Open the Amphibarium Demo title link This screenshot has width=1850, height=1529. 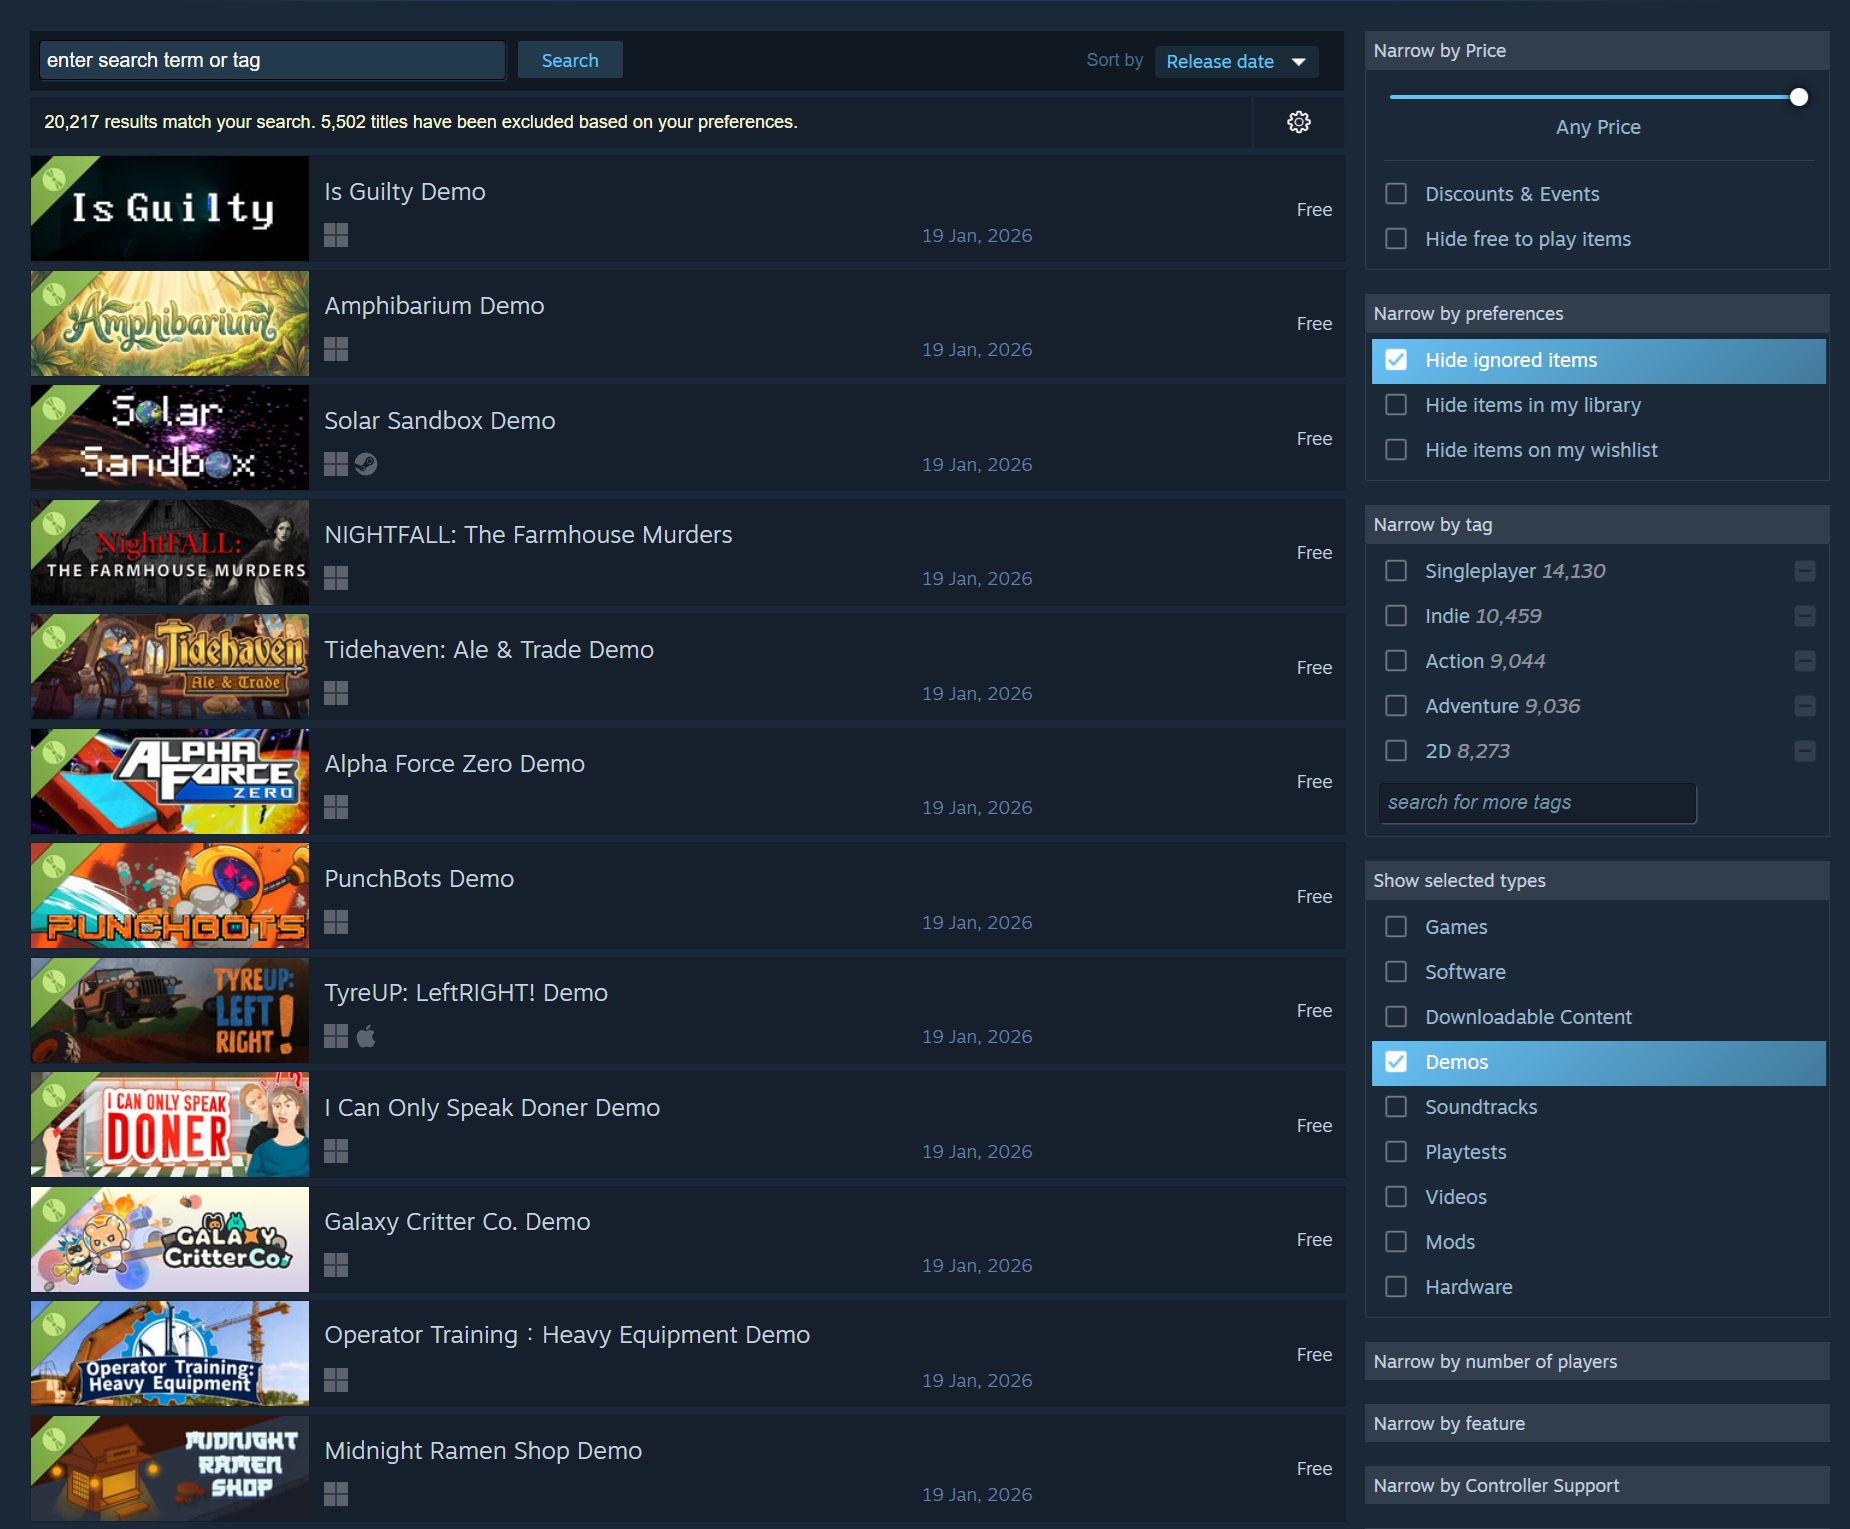click(434, 305)
